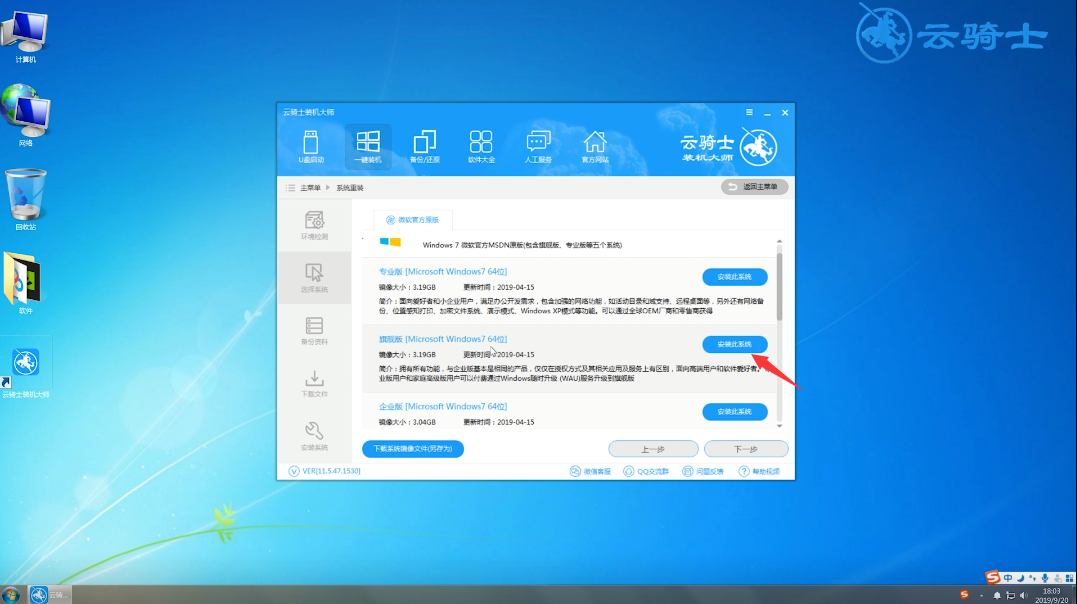Click the Windows Start button

(x=10, y=594)
